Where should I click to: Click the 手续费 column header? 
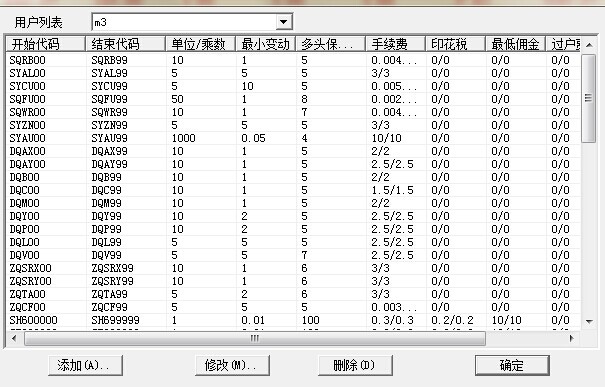(395, 44)
